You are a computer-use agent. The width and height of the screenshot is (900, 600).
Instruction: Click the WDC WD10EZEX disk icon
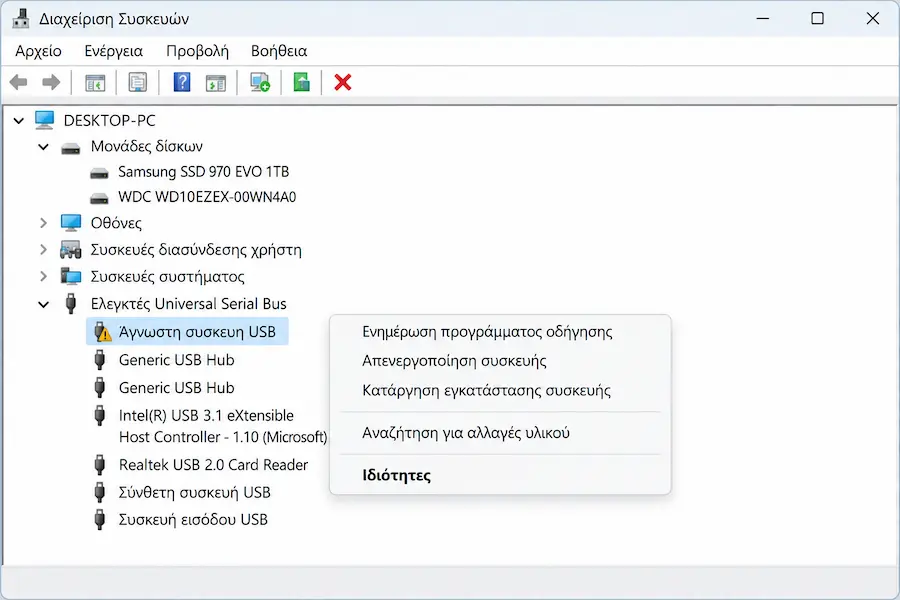(x=99, y=198)
